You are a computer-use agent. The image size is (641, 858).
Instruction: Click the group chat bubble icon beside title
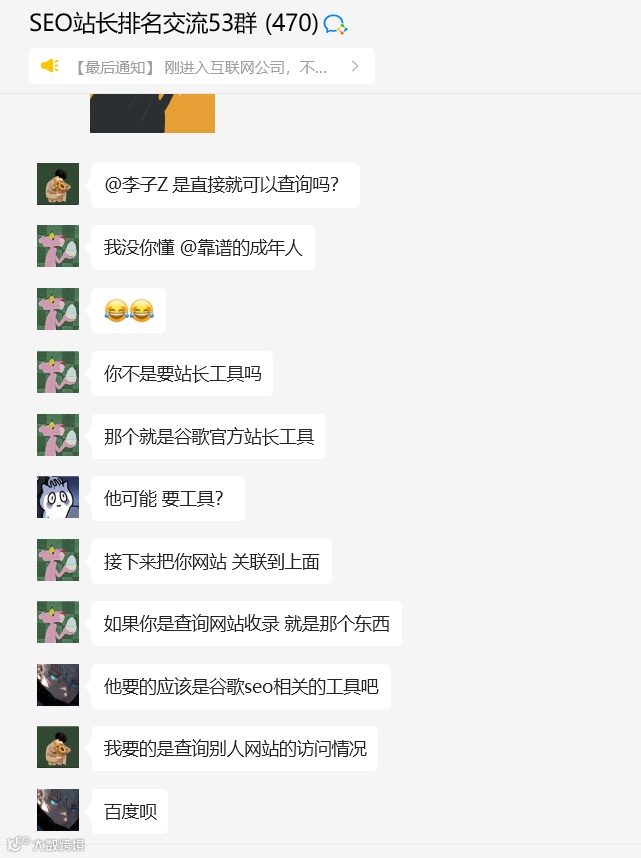coord(335,25)
